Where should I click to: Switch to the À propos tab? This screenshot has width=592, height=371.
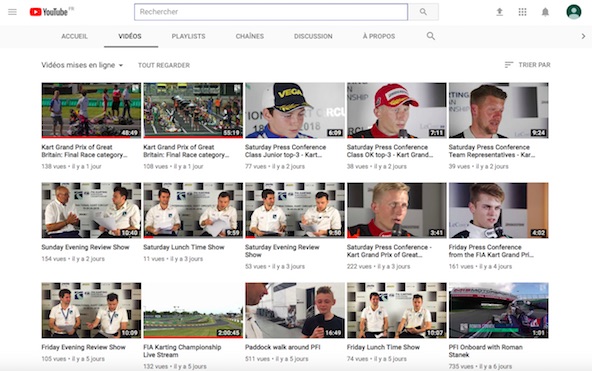pyautogui.click(x=379, y=36)
